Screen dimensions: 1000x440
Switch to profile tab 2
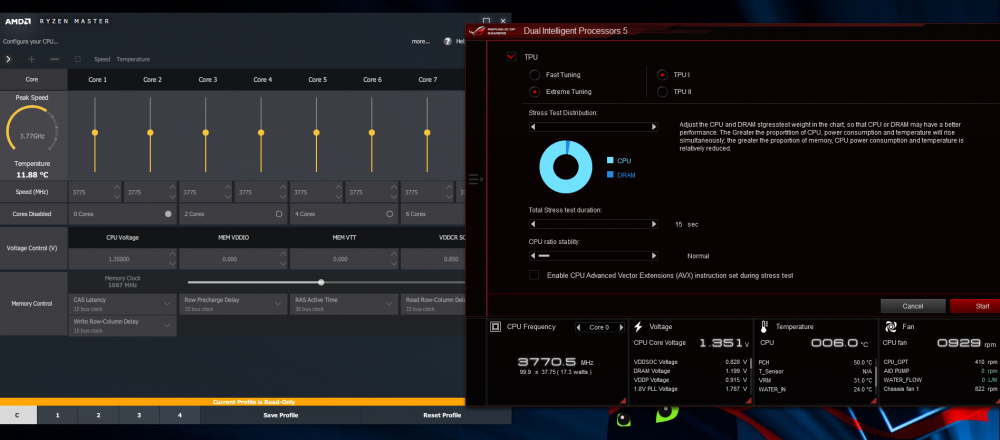pyautogui.click(x=98, y=415)
